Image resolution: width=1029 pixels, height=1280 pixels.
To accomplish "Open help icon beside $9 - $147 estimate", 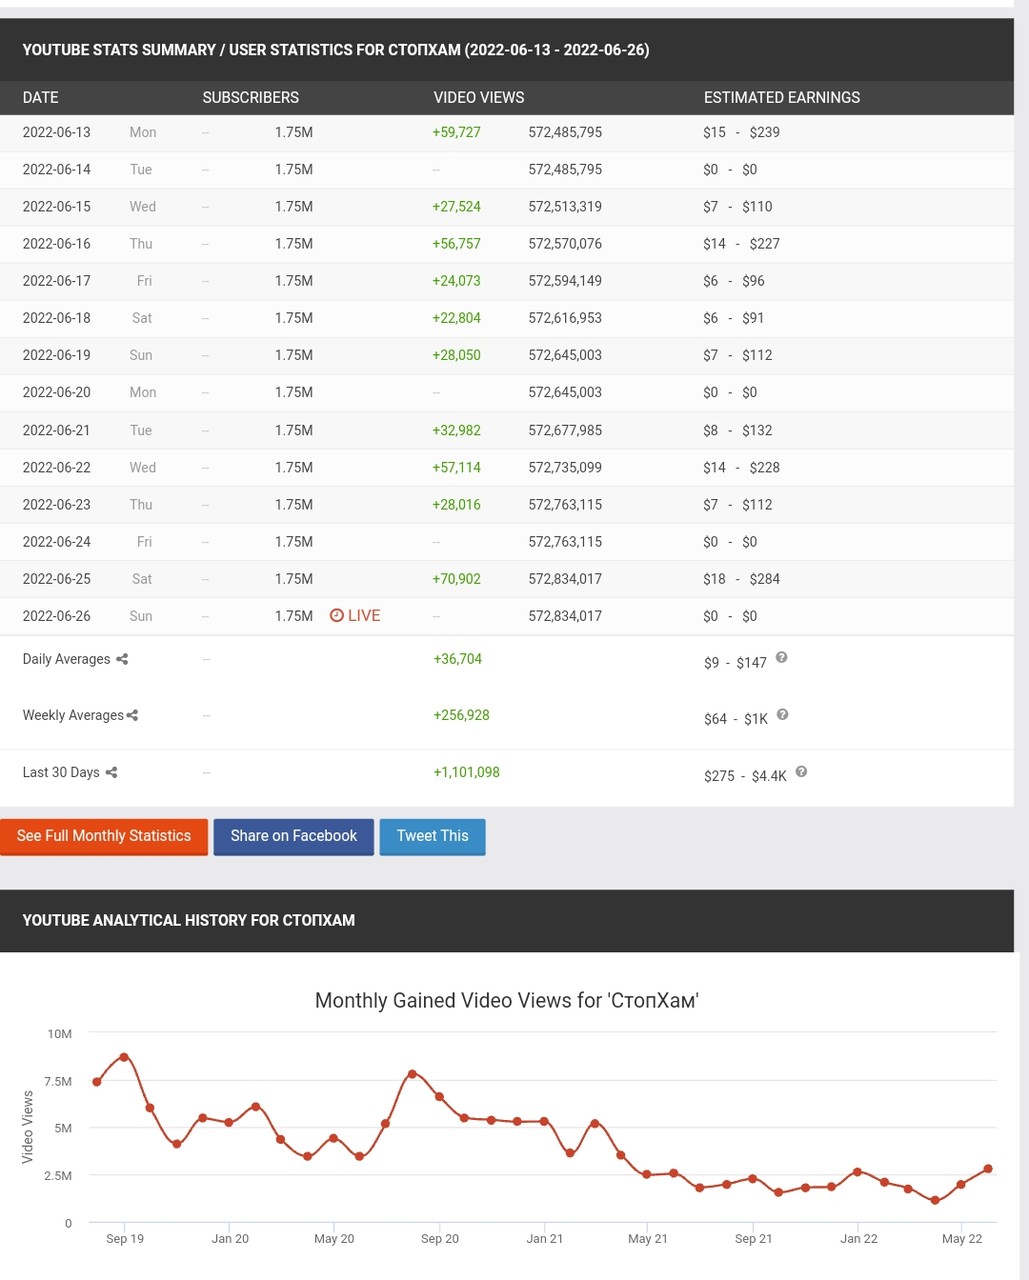I will point(782,657).
